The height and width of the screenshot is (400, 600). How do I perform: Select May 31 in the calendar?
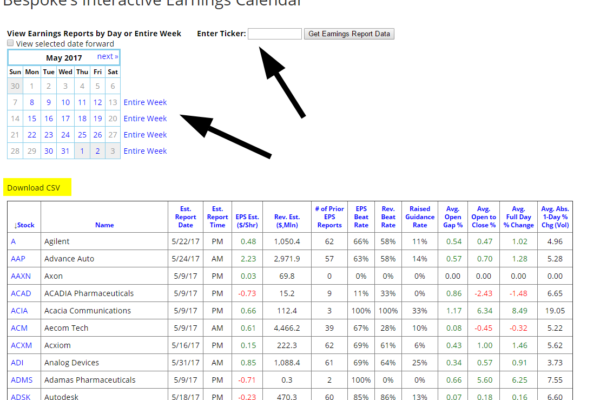65,151
